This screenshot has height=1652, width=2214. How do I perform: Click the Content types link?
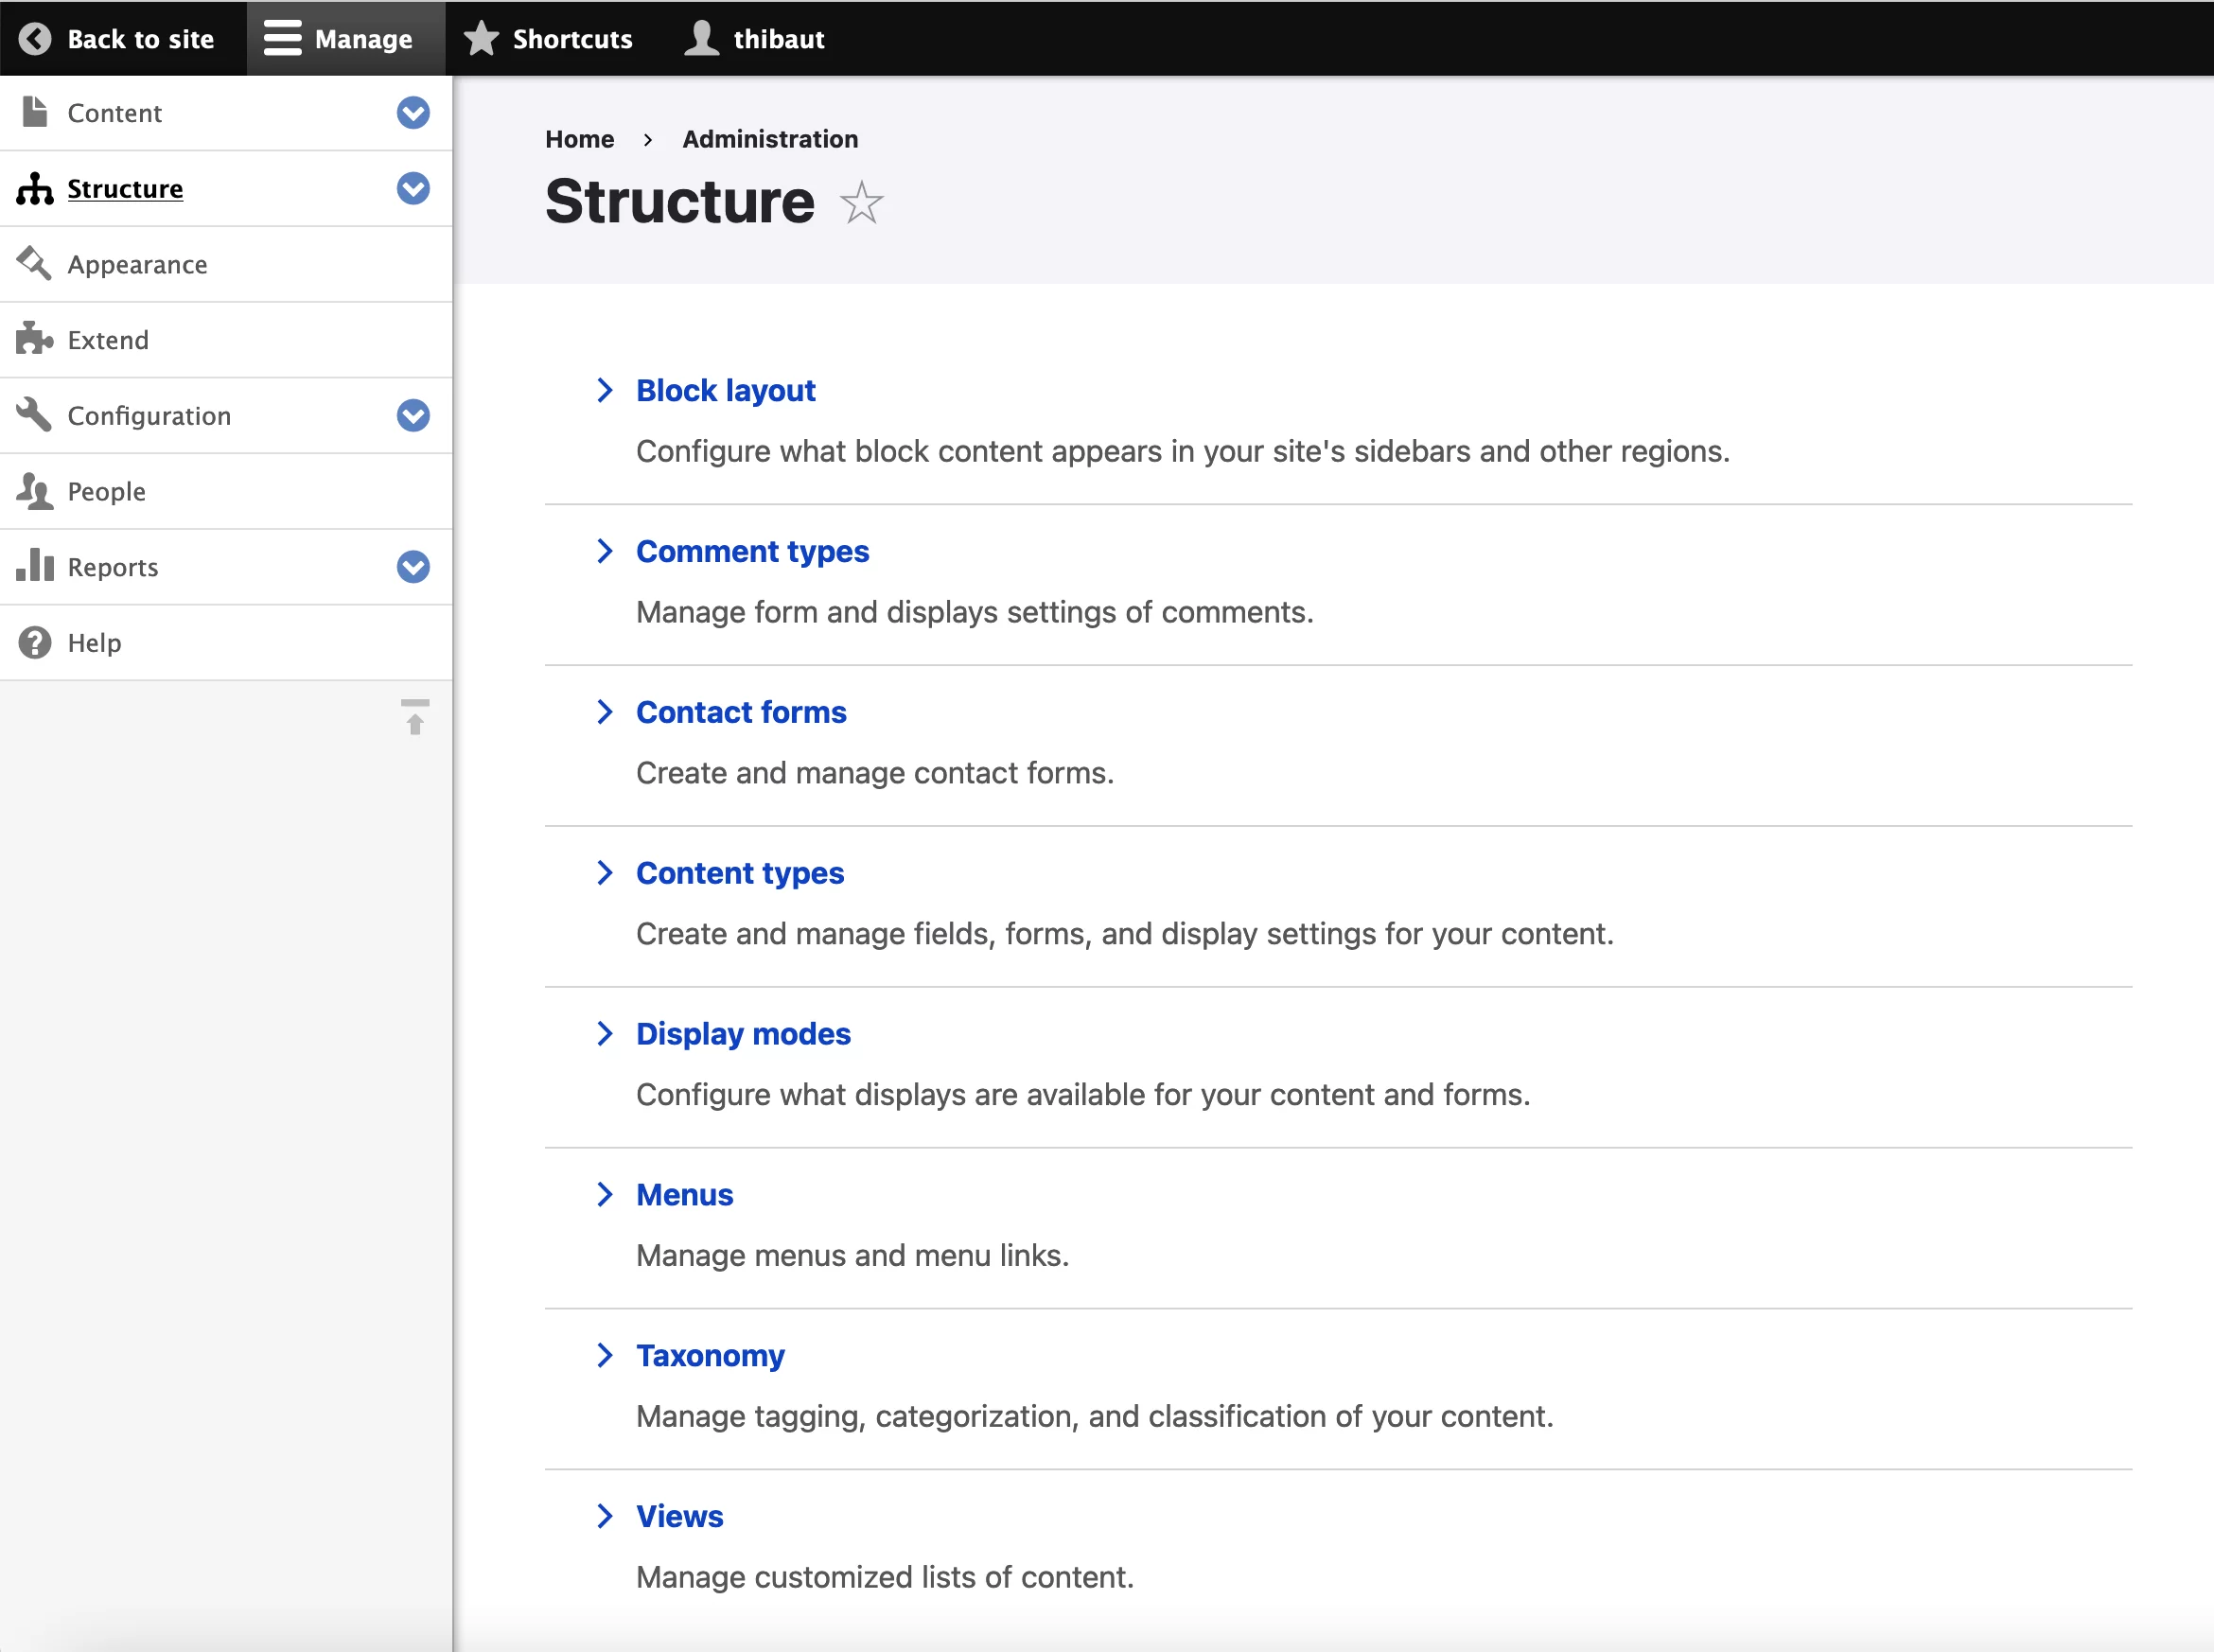[741, 873]
